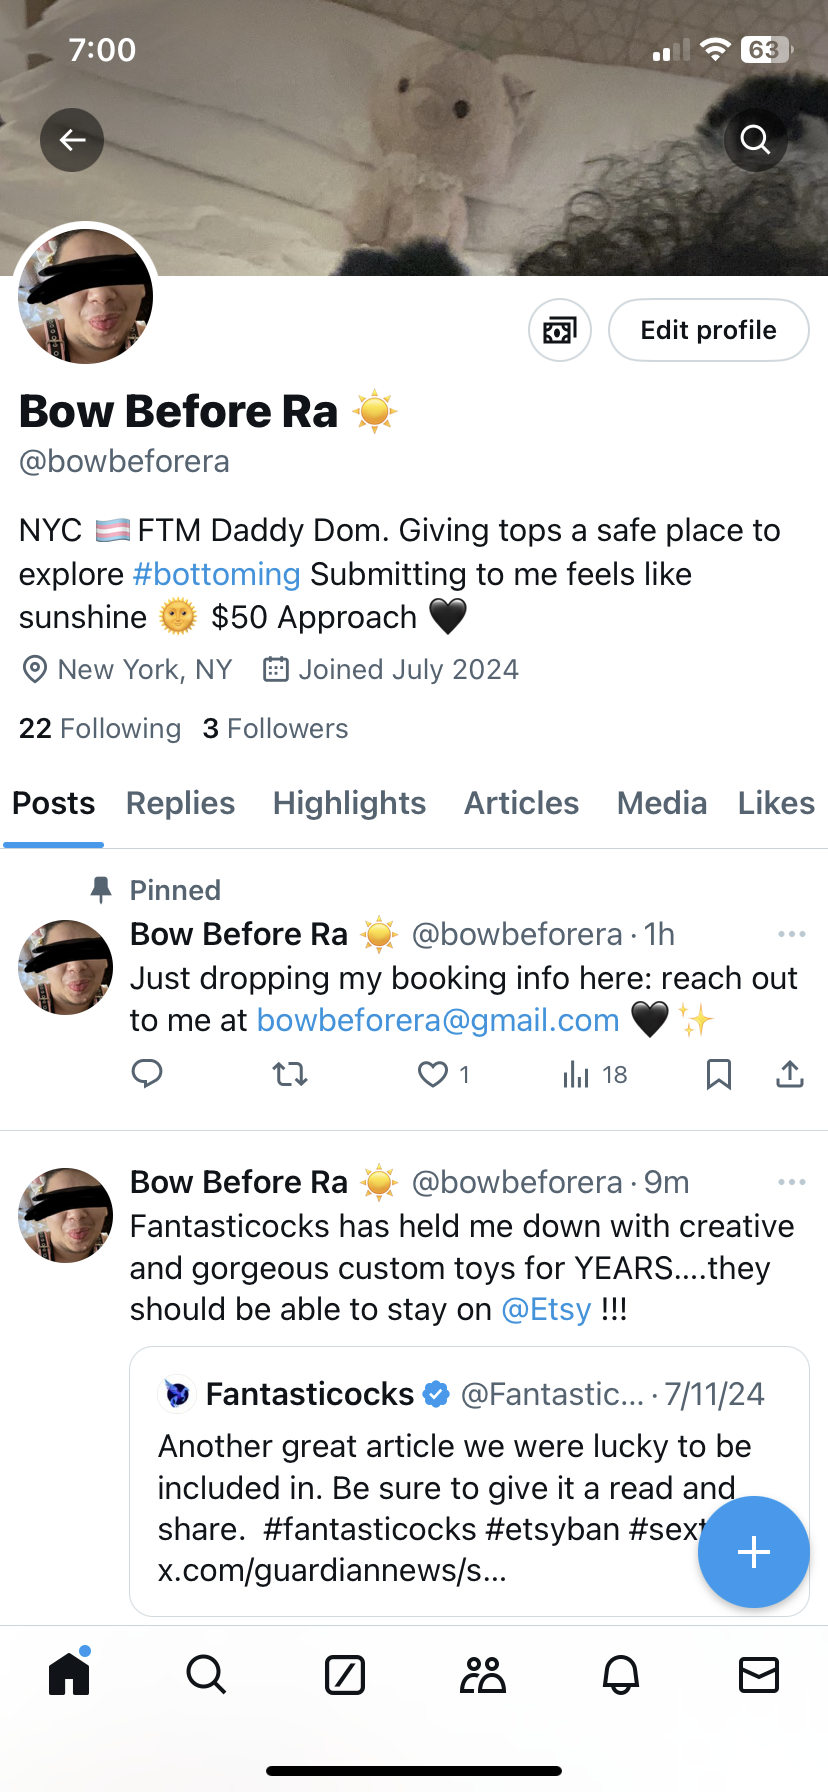Open Grok from the bottom bar
The width and height of the screenshot is (828, 1792).
(345, 1674)
